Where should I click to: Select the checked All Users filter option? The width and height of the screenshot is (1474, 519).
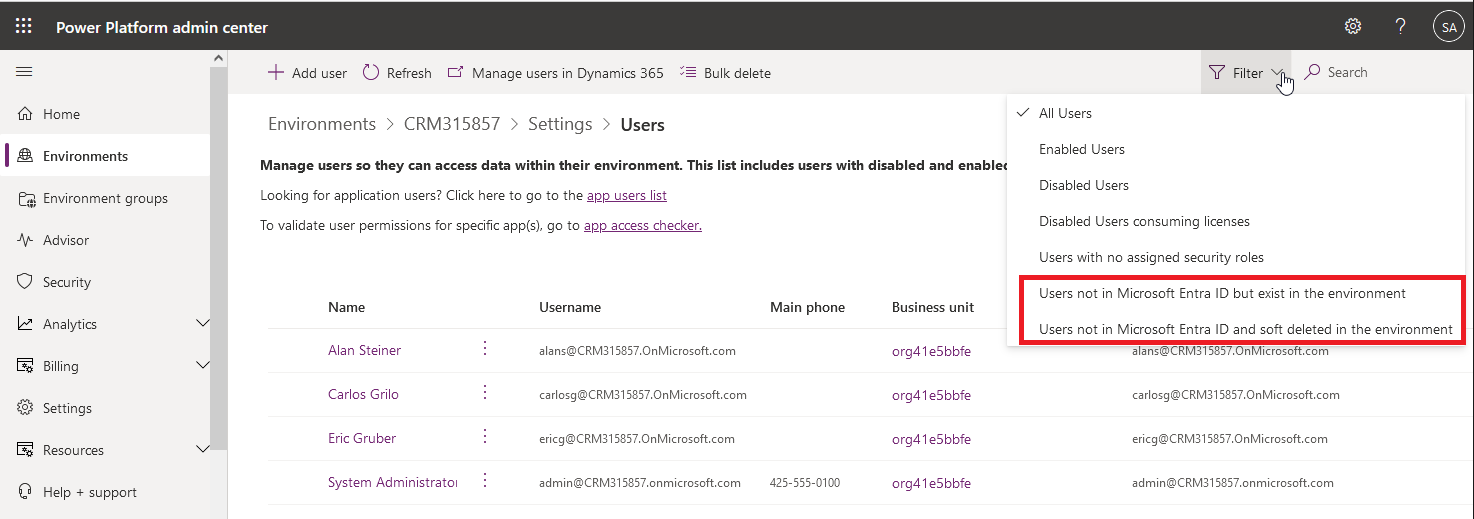pos(1065,113)
